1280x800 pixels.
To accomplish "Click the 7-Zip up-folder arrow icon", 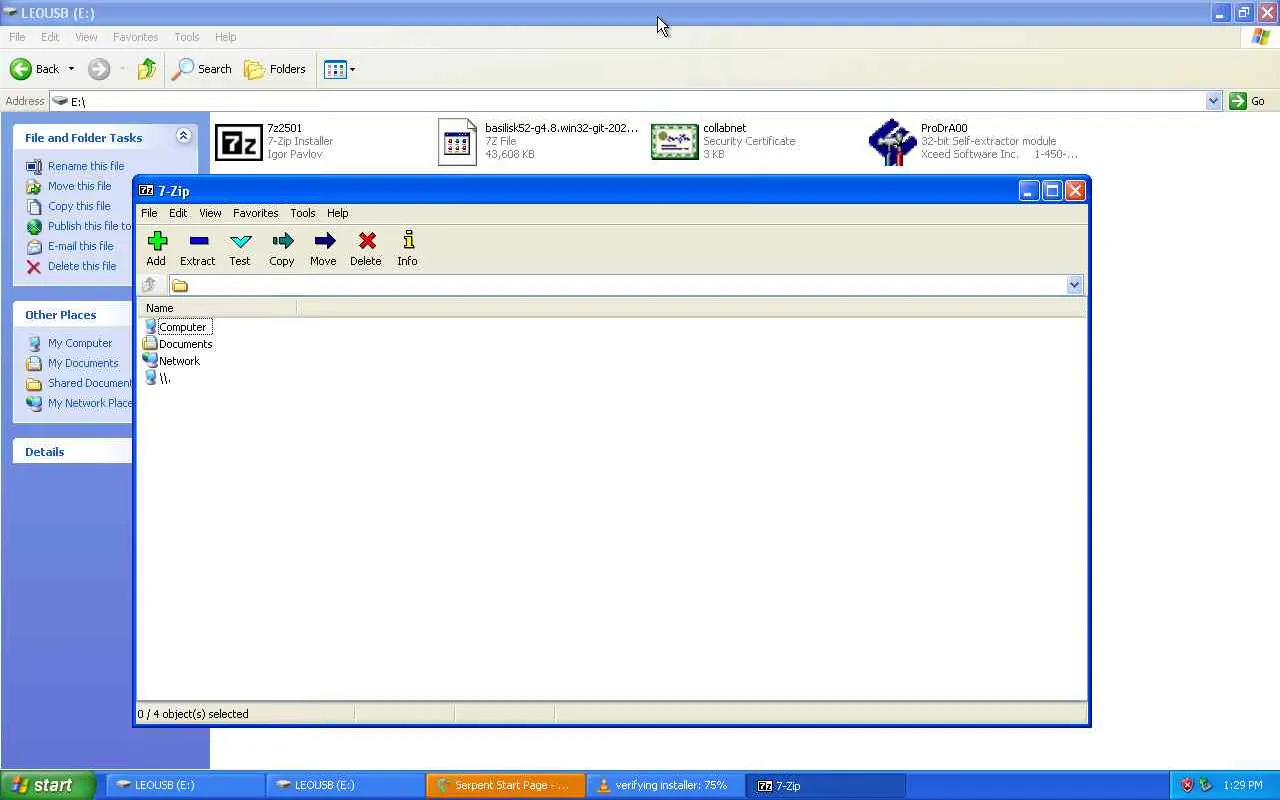I will (x=149, y=285).
